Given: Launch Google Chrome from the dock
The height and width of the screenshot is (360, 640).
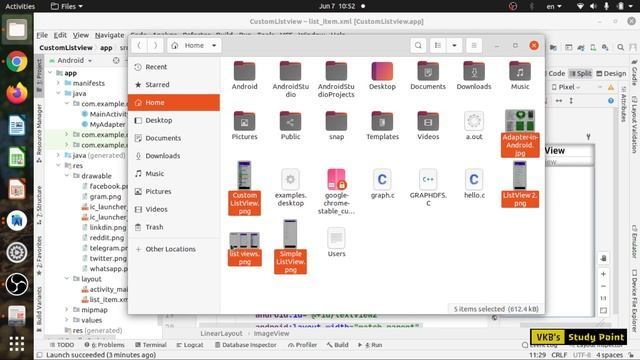Looking at the screenshot, I should tap(17, 62).
